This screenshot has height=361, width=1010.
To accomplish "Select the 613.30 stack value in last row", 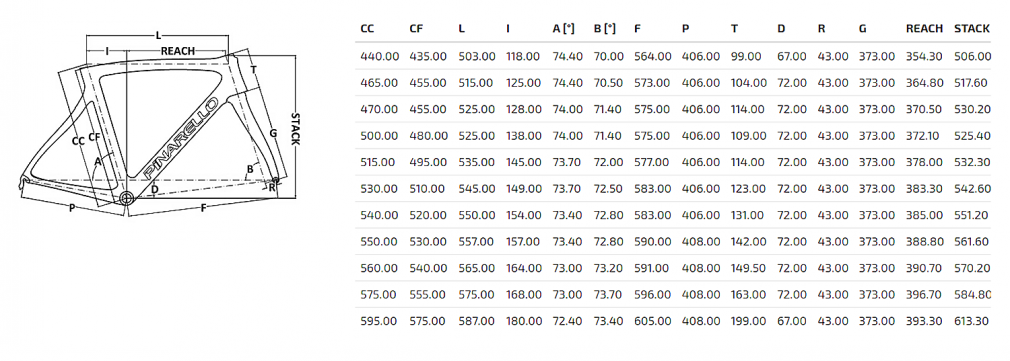I will [973, 321].
